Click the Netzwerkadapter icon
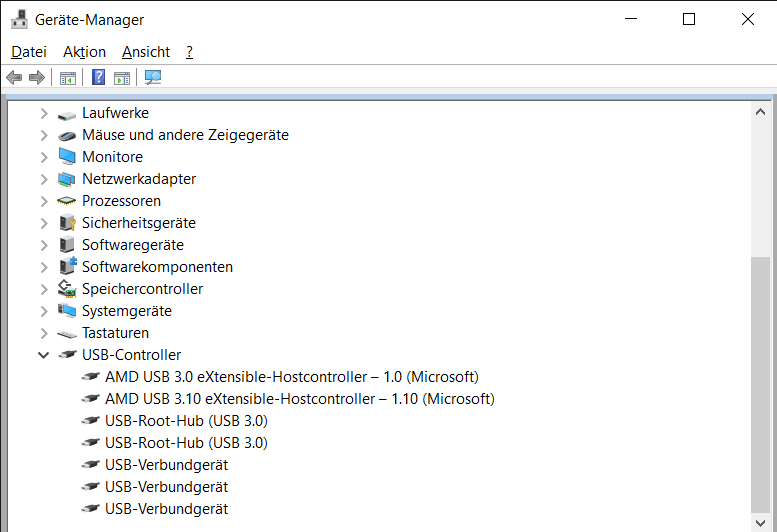 [66, 179]
